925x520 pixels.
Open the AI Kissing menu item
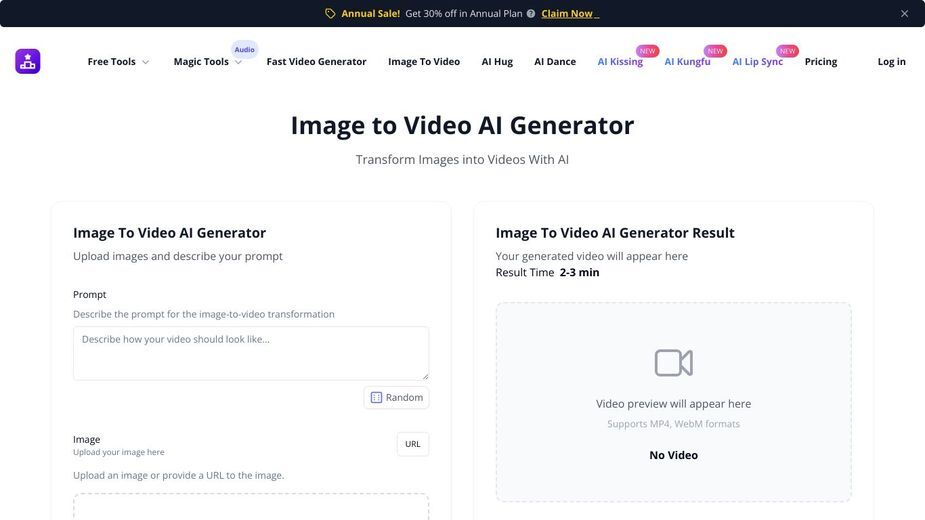620,61
